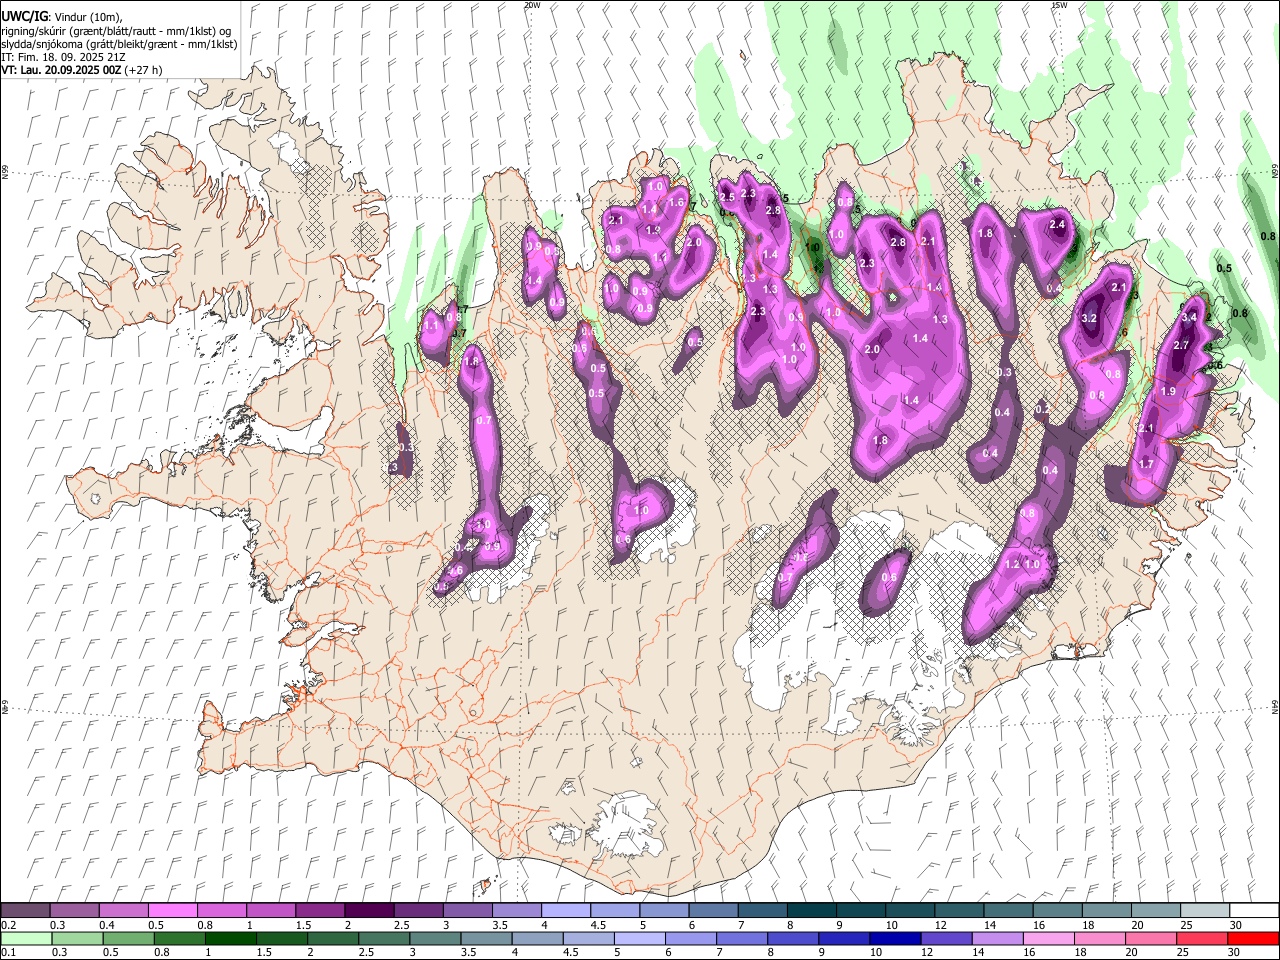Click the 'slydda/snjókoma' legend description line
This screenshot has height=960, width=1280.
[119, 44]
